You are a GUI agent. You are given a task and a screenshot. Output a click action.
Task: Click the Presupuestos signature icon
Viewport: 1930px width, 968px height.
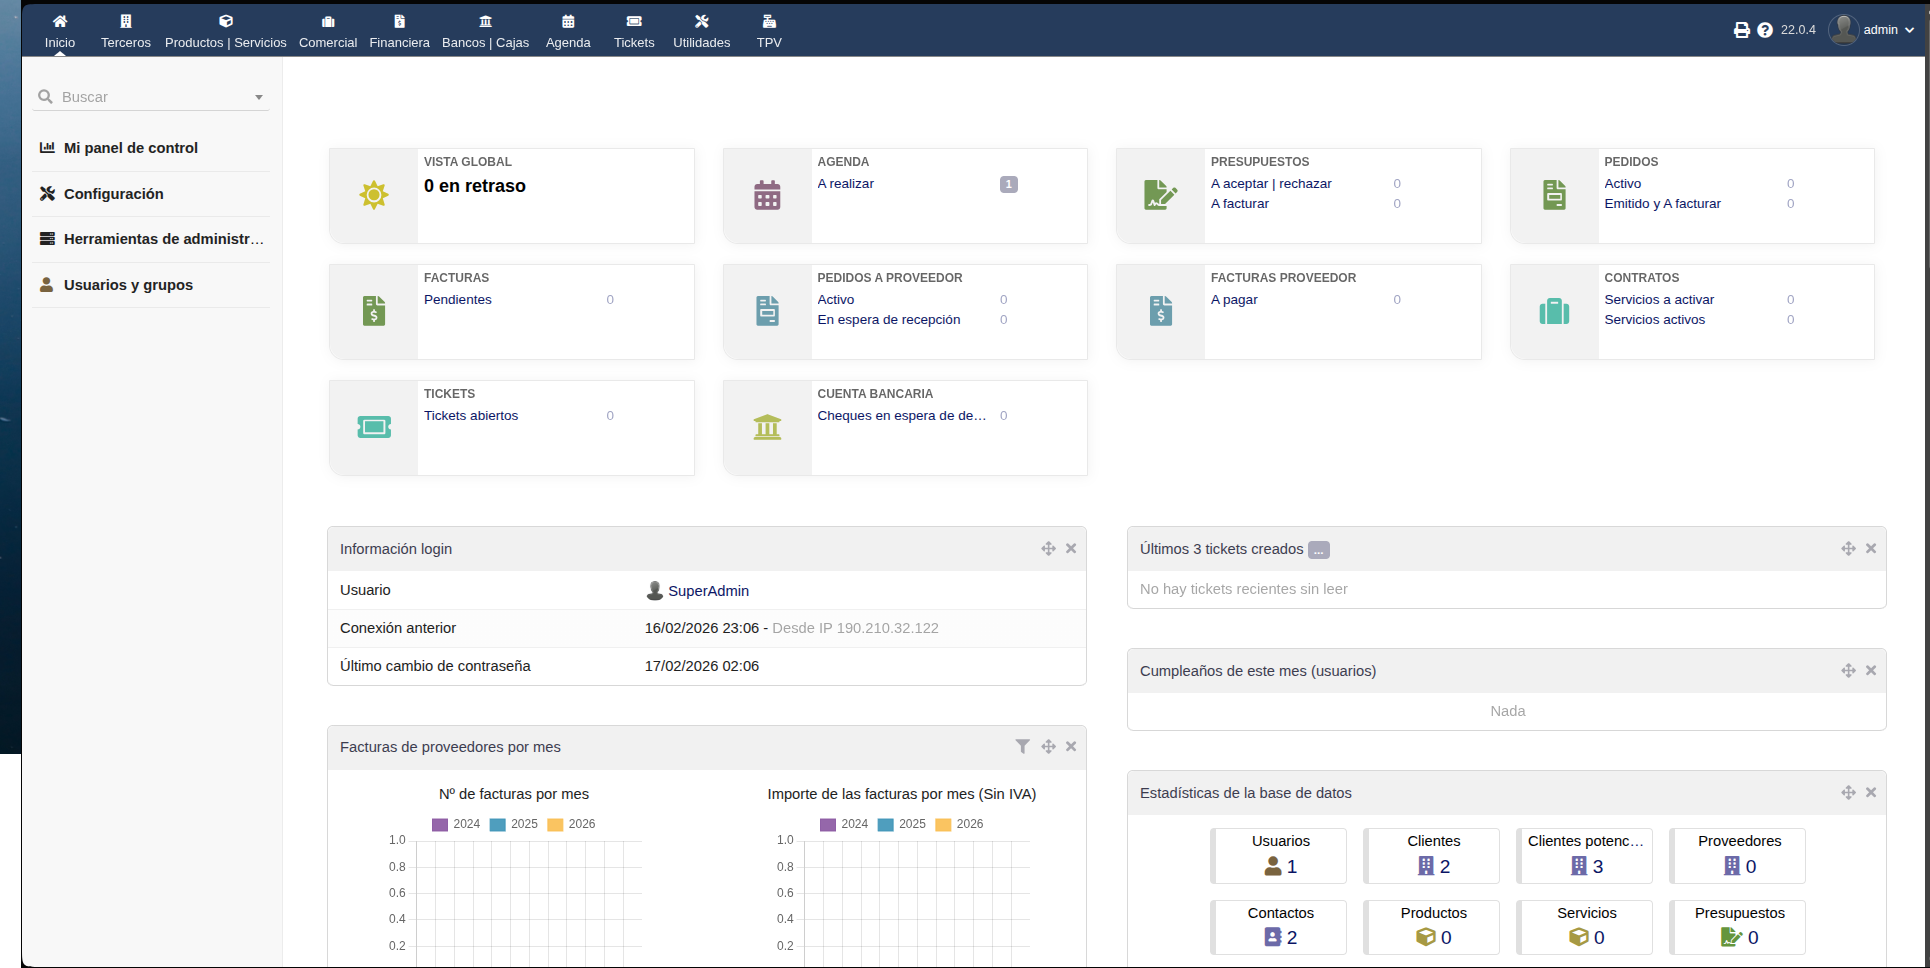coord(1161,195)
